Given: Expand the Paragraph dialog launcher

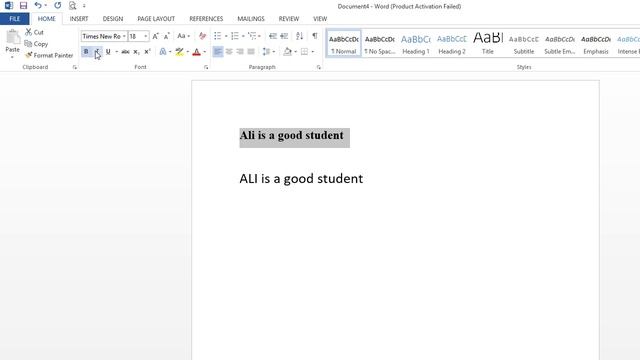Looking at the screenshot, I should [319, 67].
